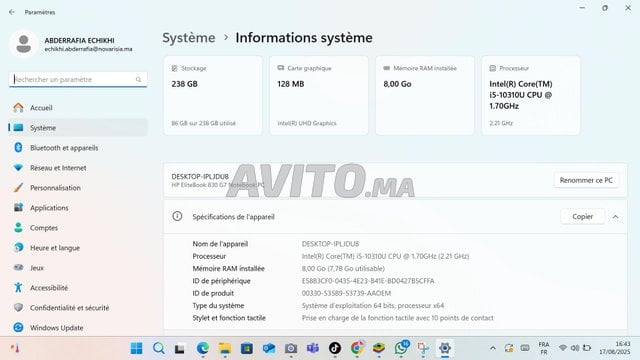This screenshot has width=640, height=360.
Task: Open BlueStacks from the taskbar
Action: (x=379, y=348)
